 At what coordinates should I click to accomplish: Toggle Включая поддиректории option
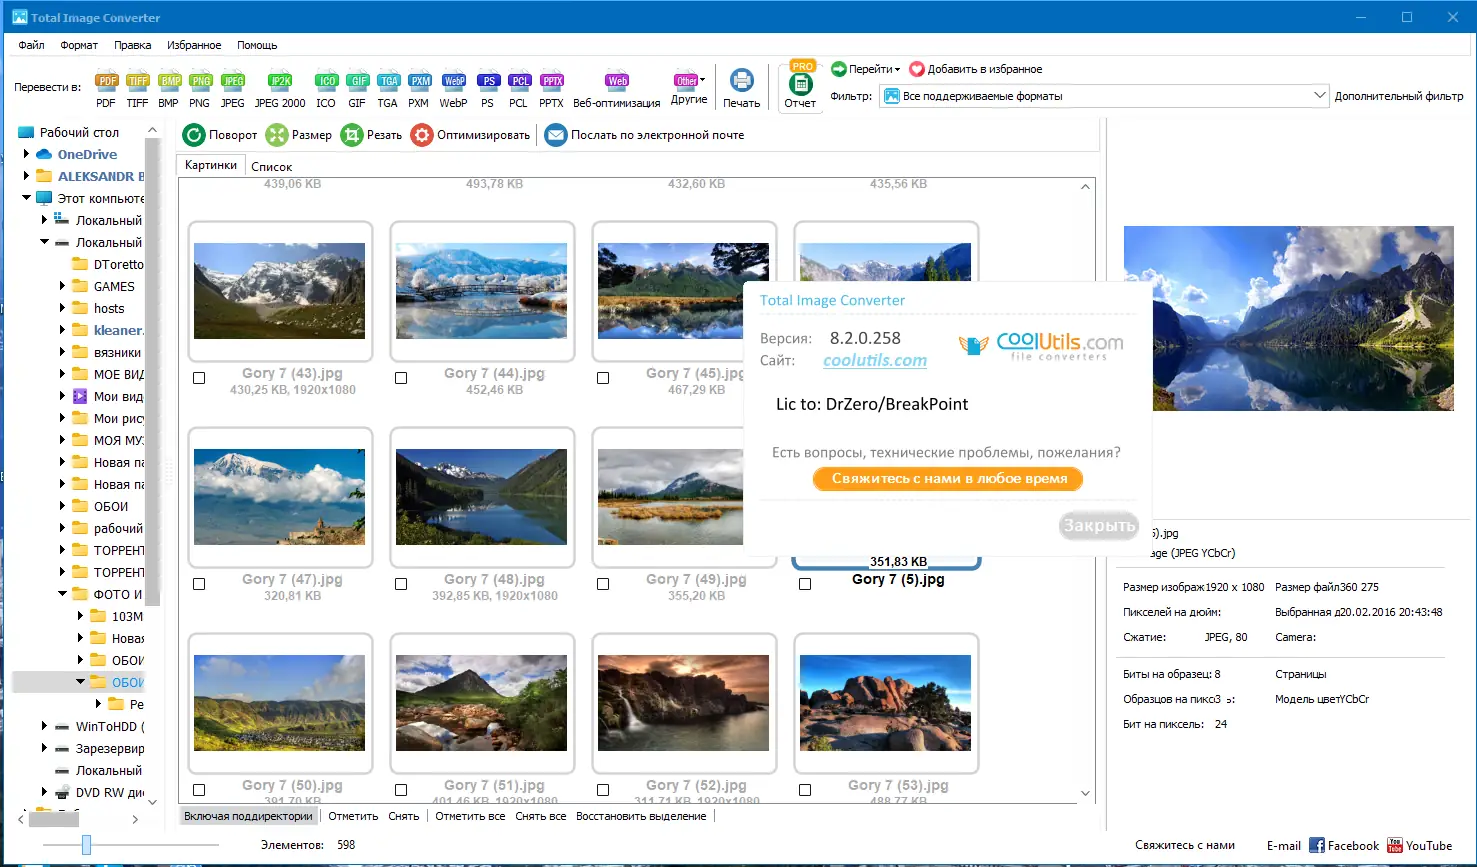[x=248, y=816]
